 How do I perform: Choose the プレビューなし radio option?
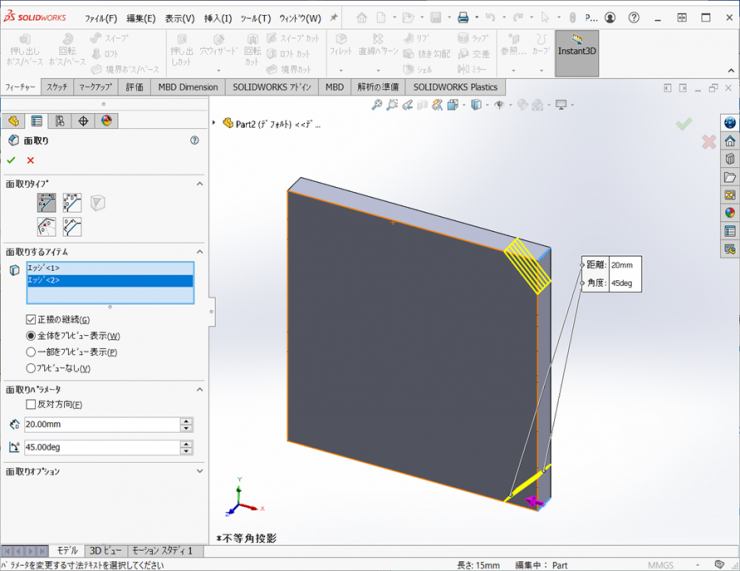(x=31, y=368)
